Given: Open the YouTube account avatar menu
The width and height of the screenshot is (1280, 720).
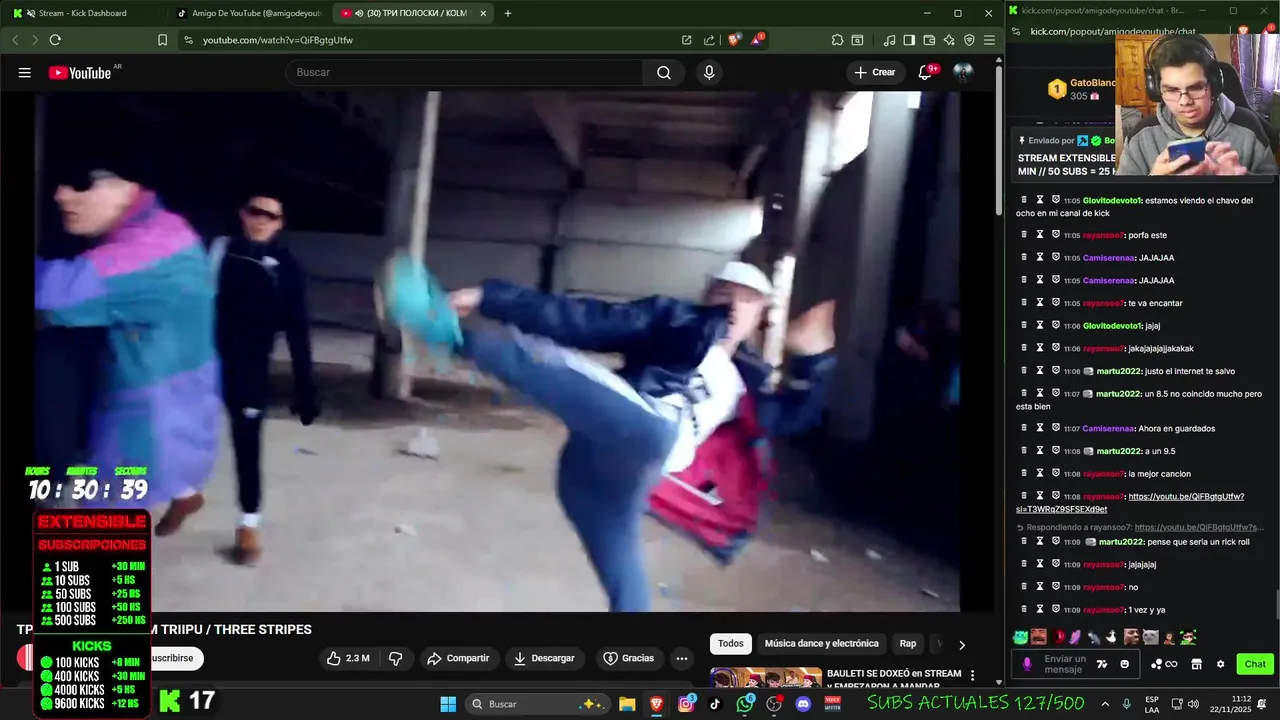Looking at the screenshot, I should [x=963, y=72].
